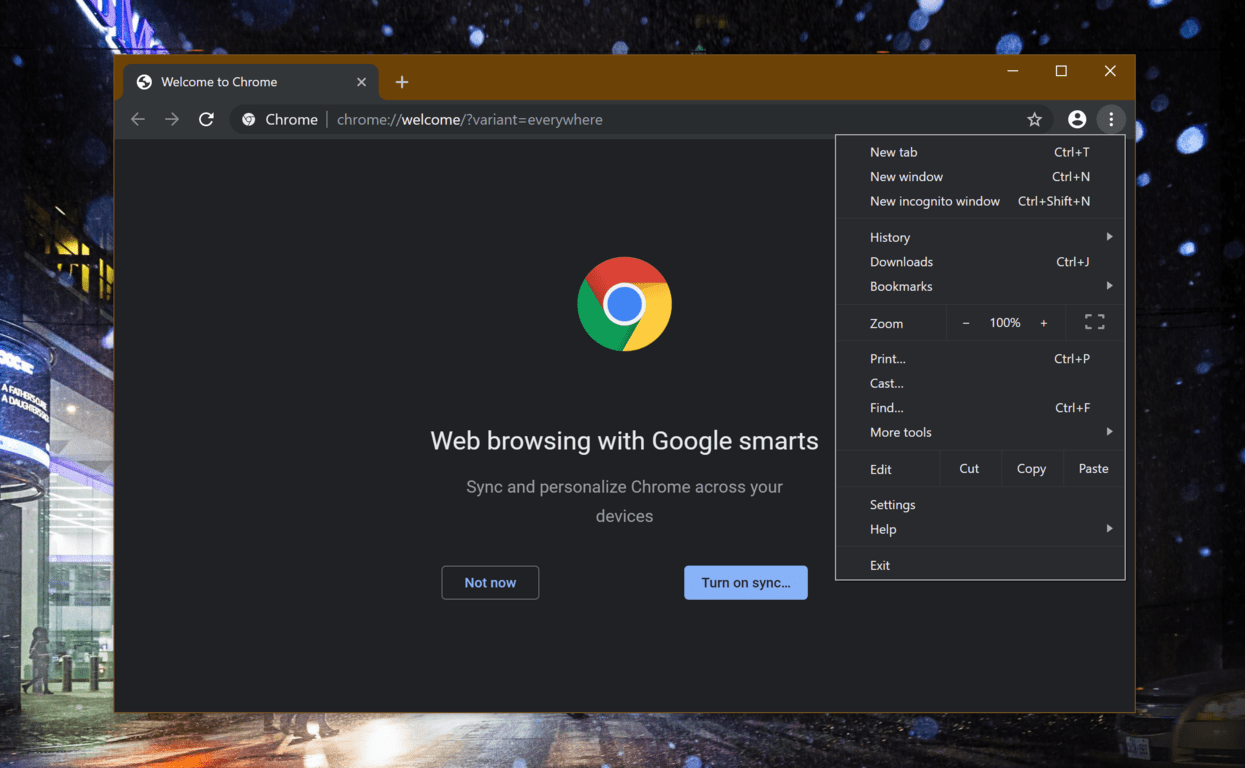Open Settings from the menu
The image size is (1245, 768).
click(892, 505)
